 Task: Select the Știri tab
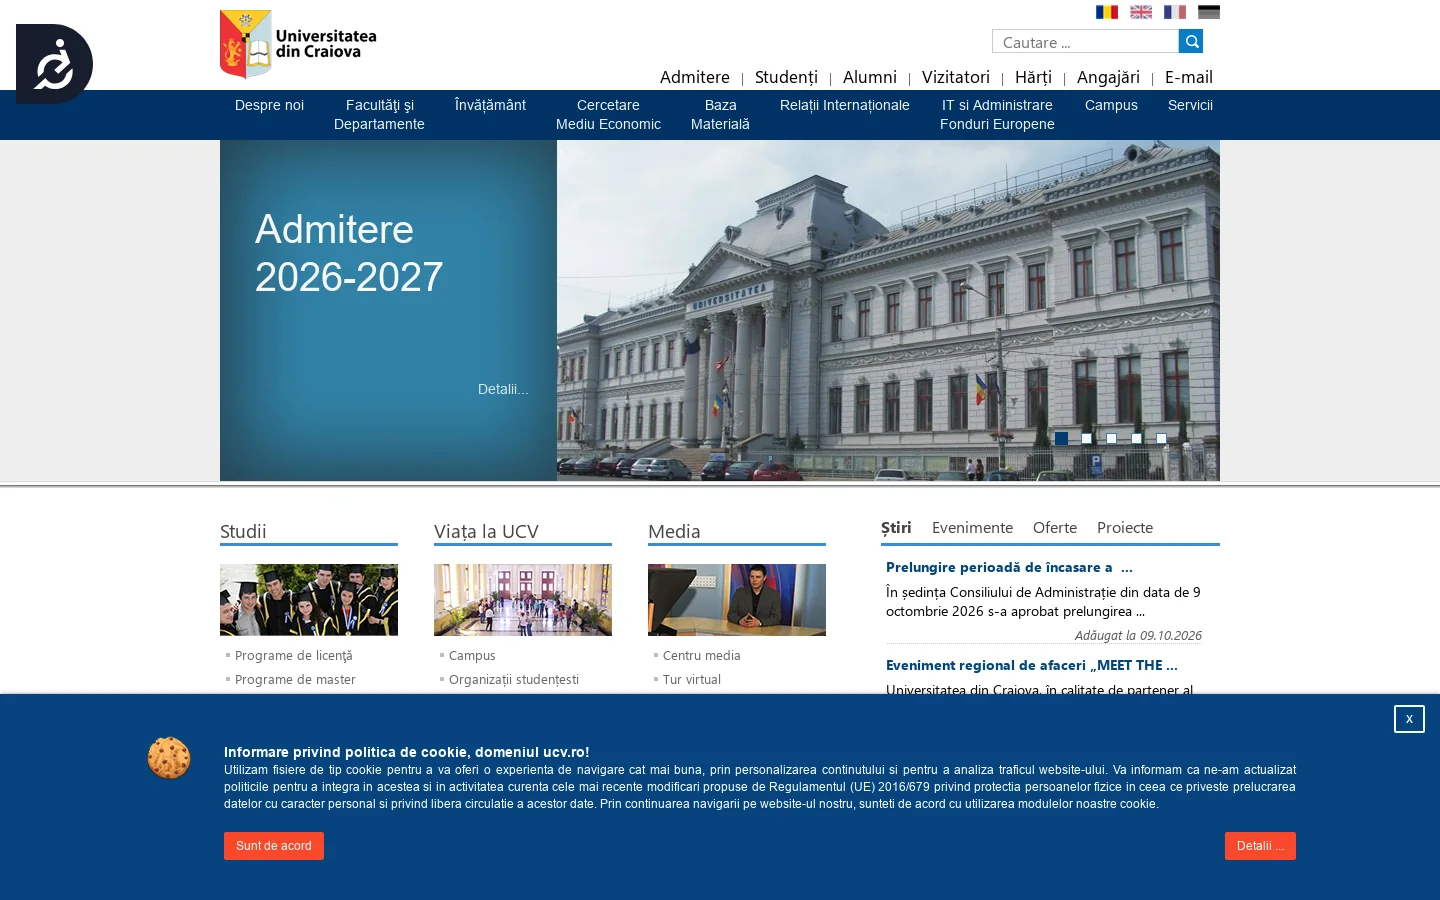click(896, 528)
